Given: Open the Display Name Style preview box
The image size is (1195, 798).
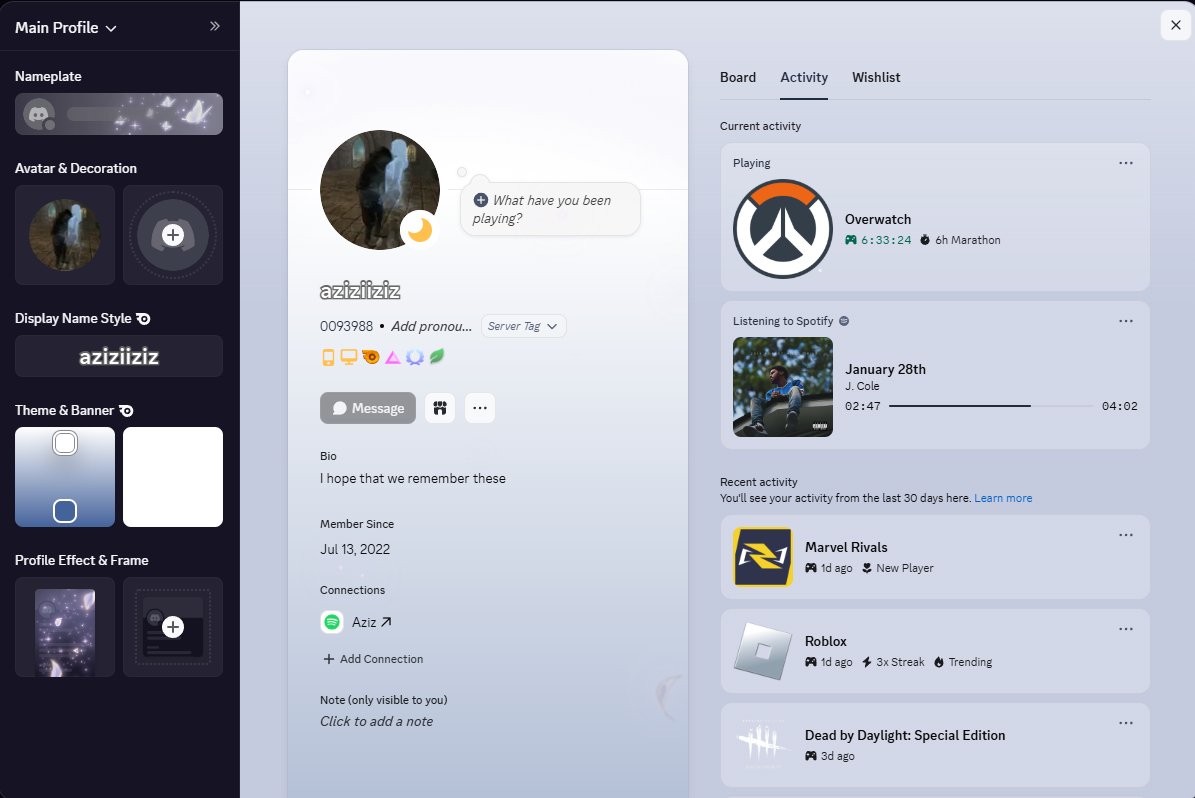Looking at the screenshot, I should 119,356.
